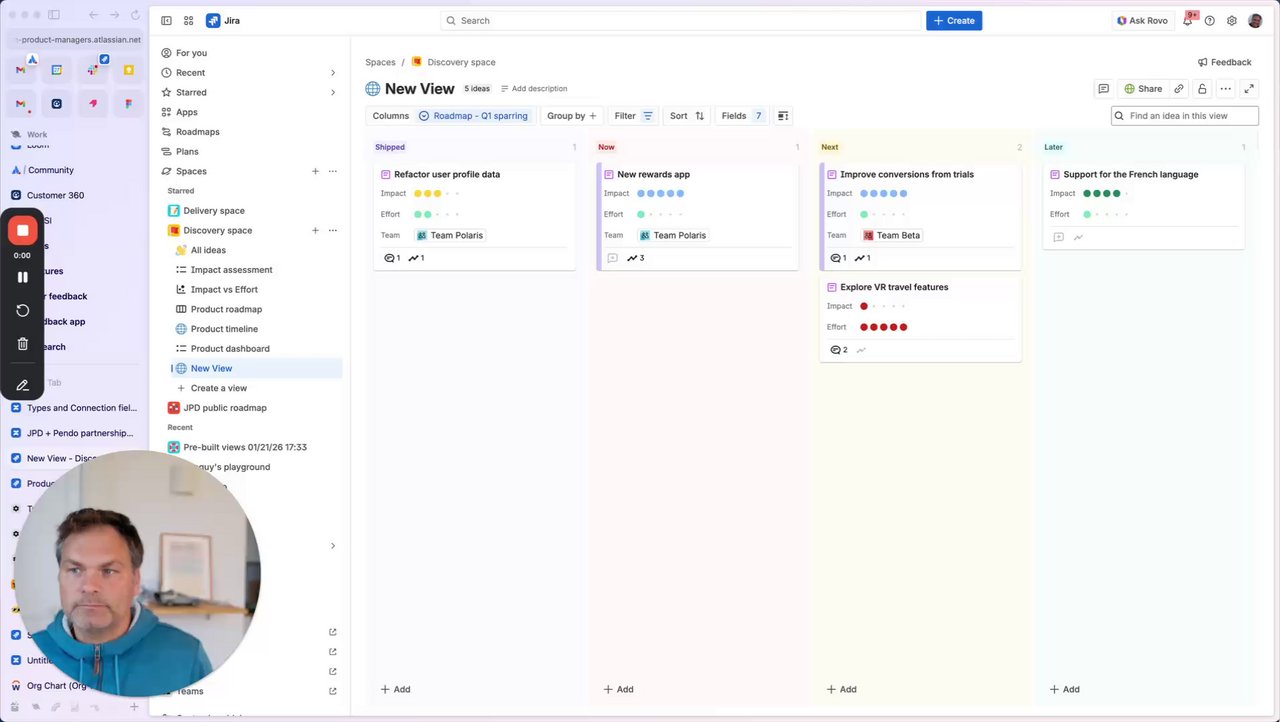Click the blue Create button
The height and width of the screenshot is (722, 1280).
pyautogui.click(x=953, y=21)
